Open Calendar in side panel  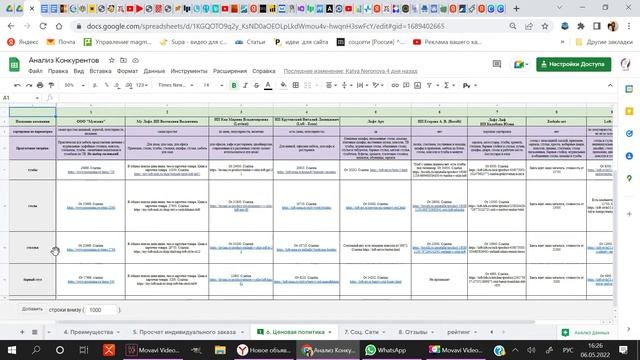pos(629,89)
